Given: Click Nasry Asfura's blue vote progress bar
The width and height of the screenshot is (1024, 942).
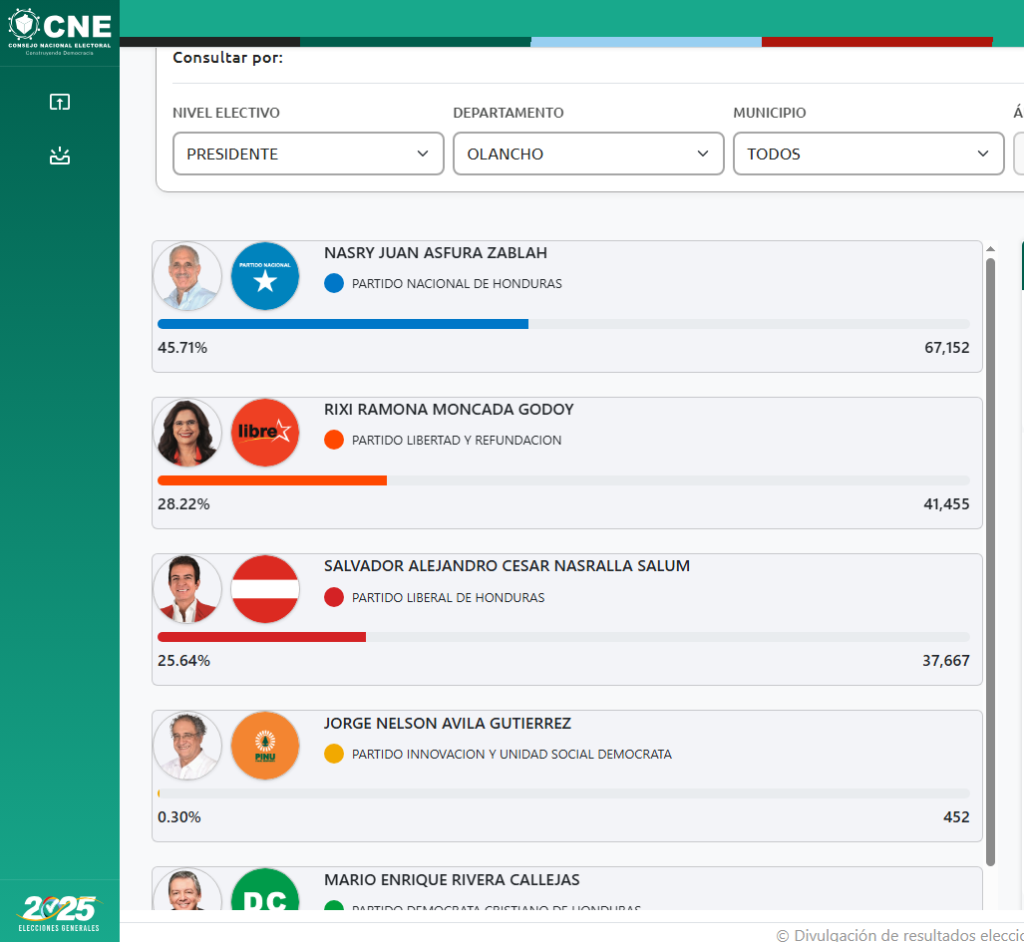Looking at the screenshot, I should tap(343, 324).
